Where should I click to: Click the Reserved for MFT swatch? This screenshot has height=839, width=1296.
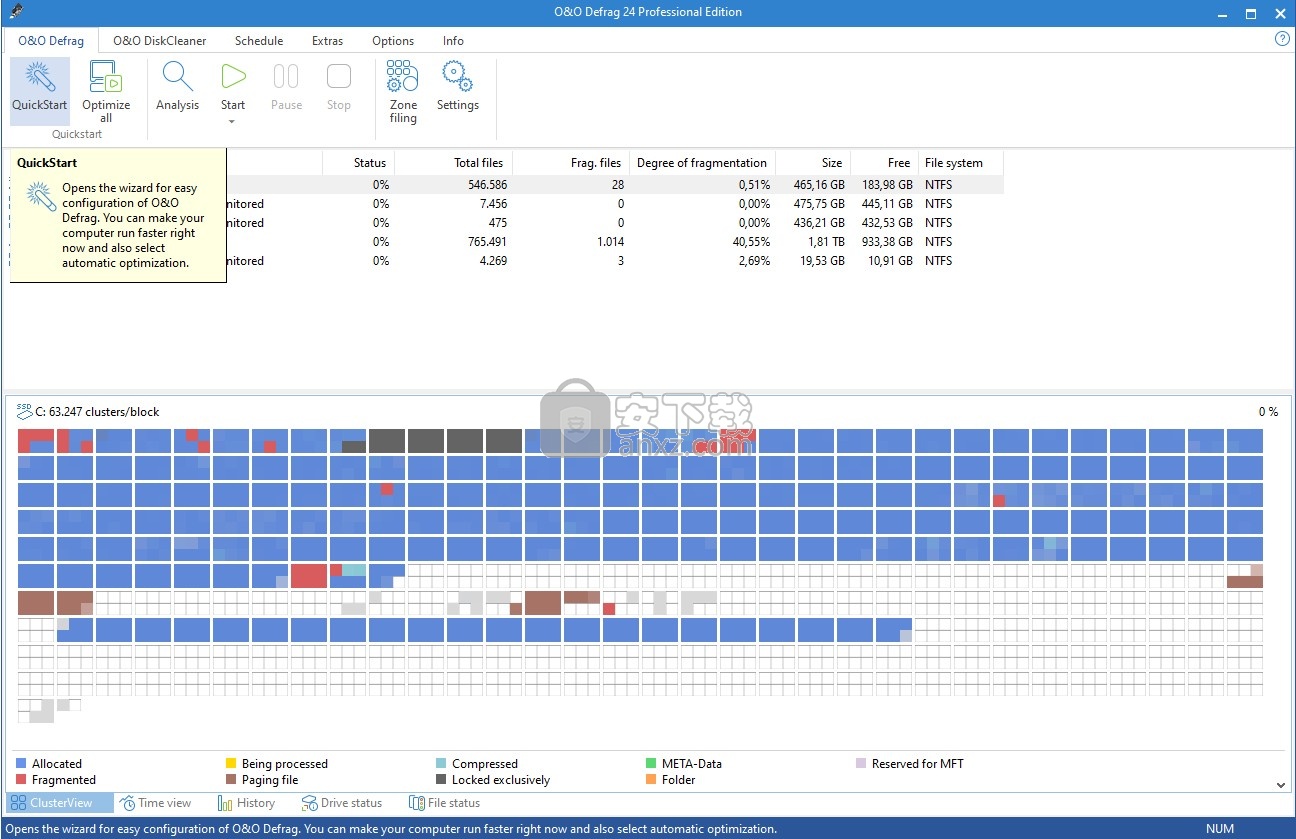tap(861, 763)
